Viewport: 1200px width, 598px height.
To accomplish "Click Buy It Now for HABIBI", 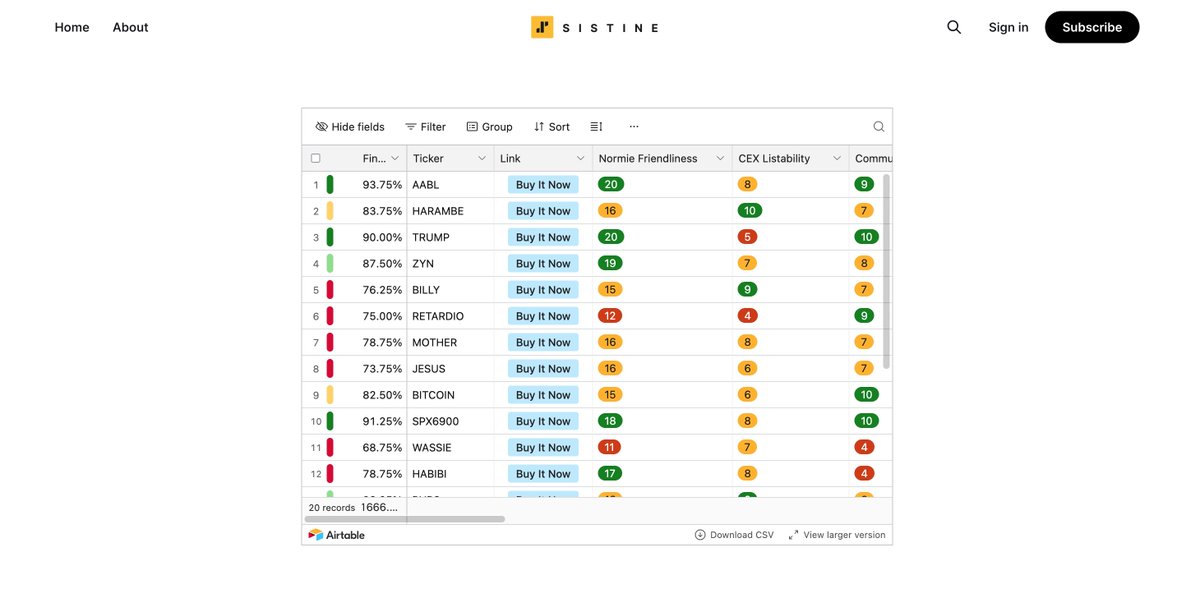I will 543,474.
